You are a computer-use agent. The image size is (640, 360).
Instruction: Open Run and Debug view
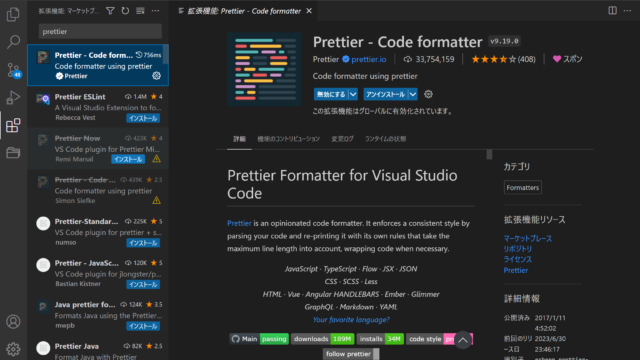click(x=13, y=98)
